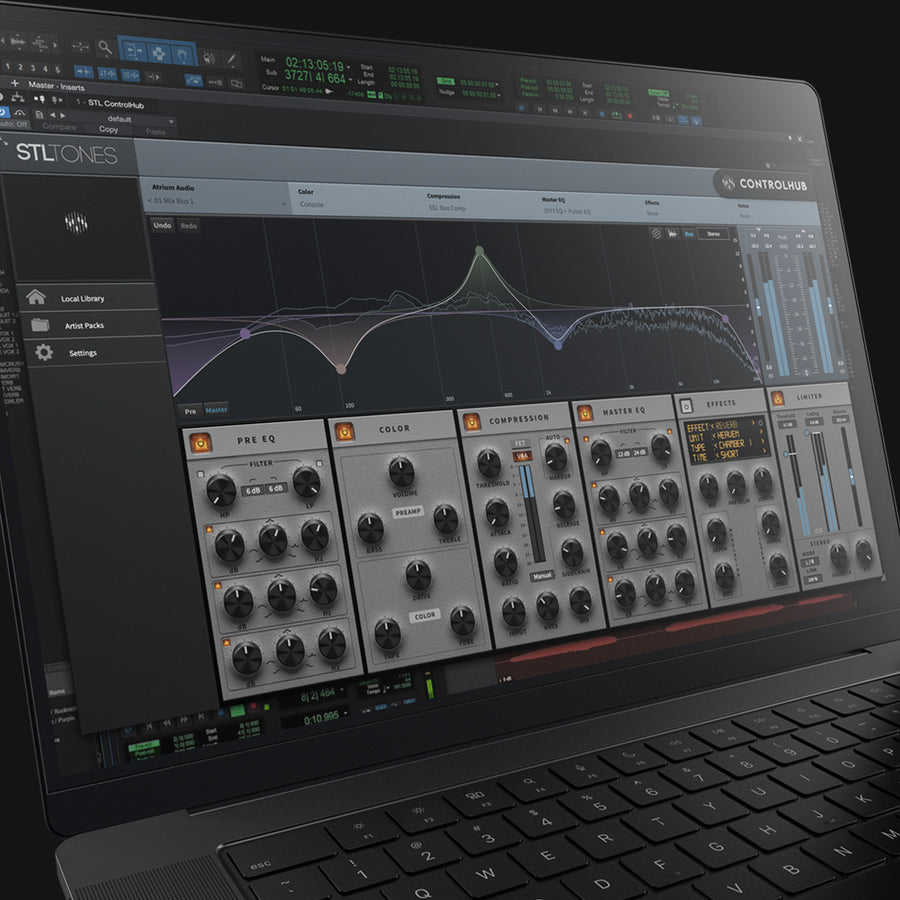Viewport: 900px width, 900px height.
Task: Toggle the Pre EQ power button
Action: (x=200, y=440)
